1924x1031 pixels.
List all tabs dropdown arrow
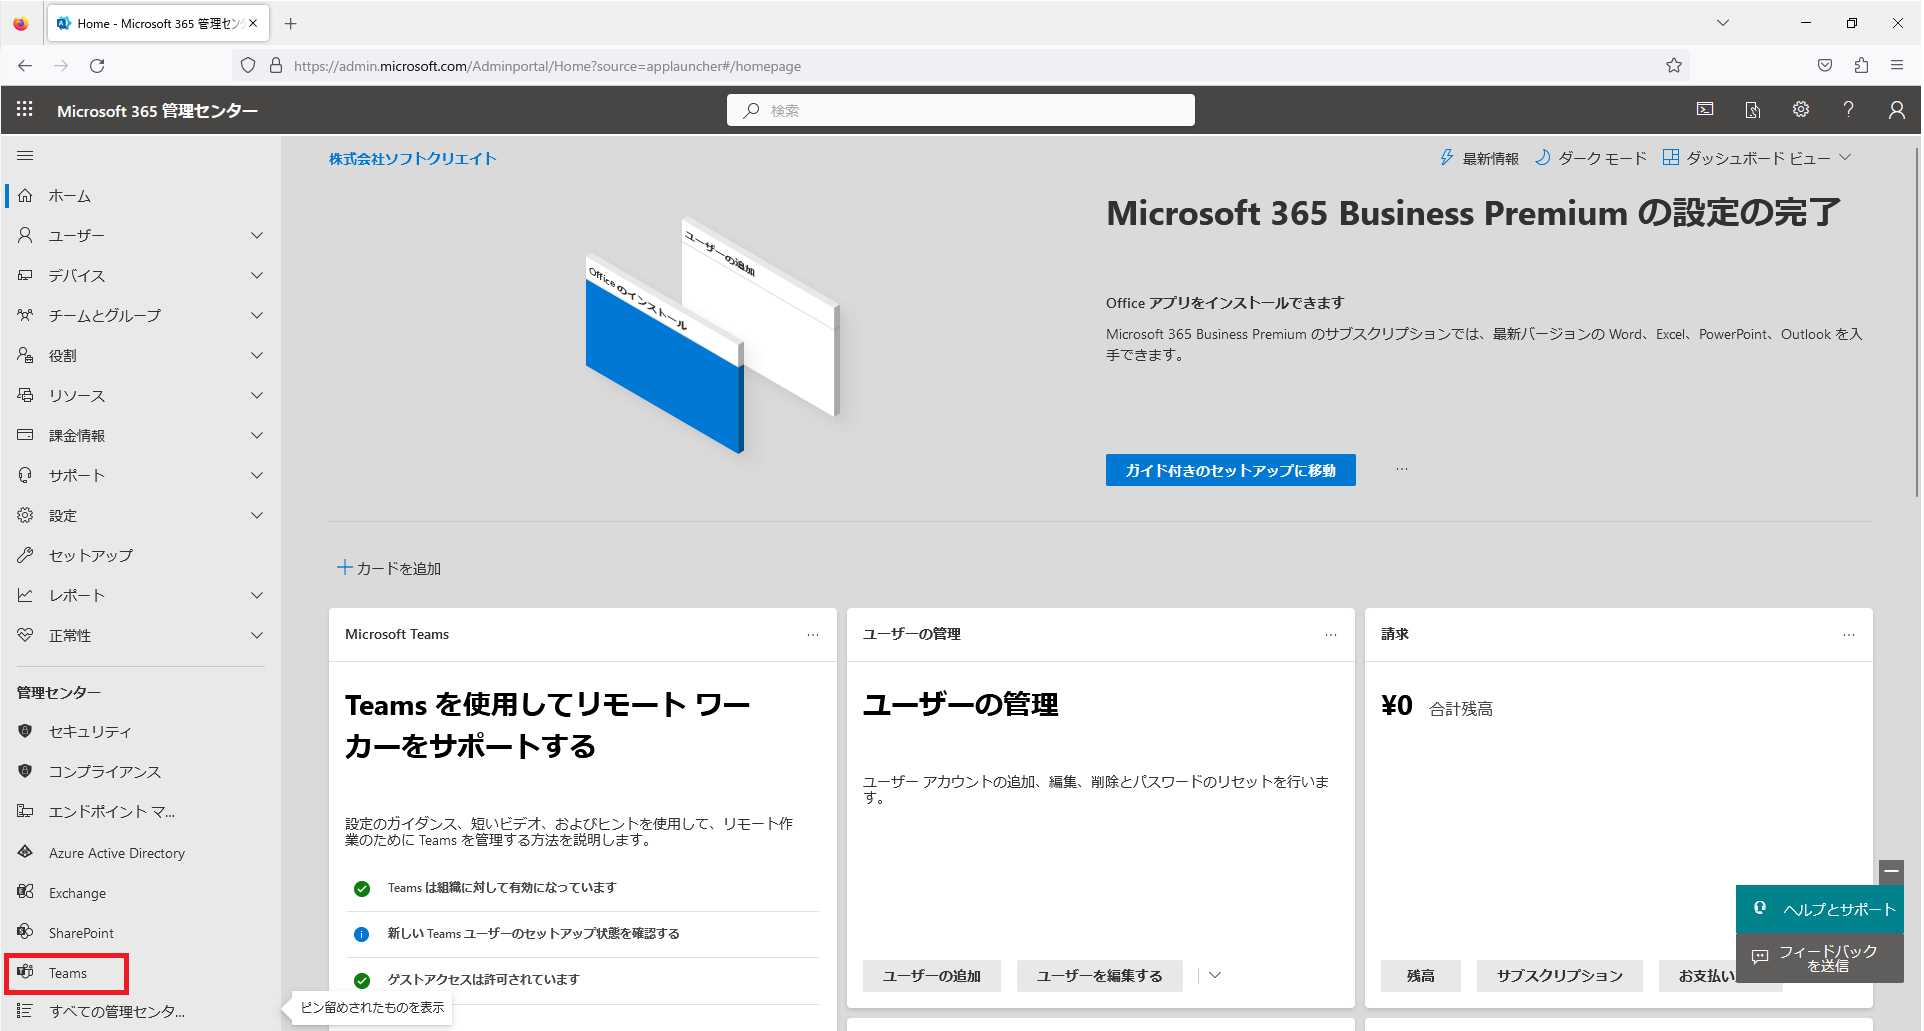click(1723, 23)
